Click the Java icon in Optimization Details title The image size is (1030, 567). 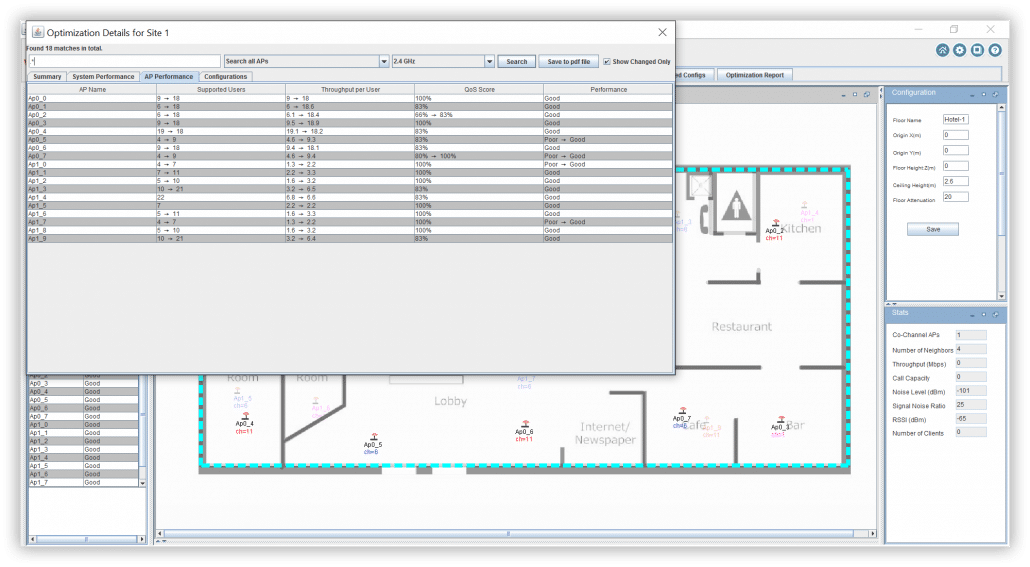37,32
